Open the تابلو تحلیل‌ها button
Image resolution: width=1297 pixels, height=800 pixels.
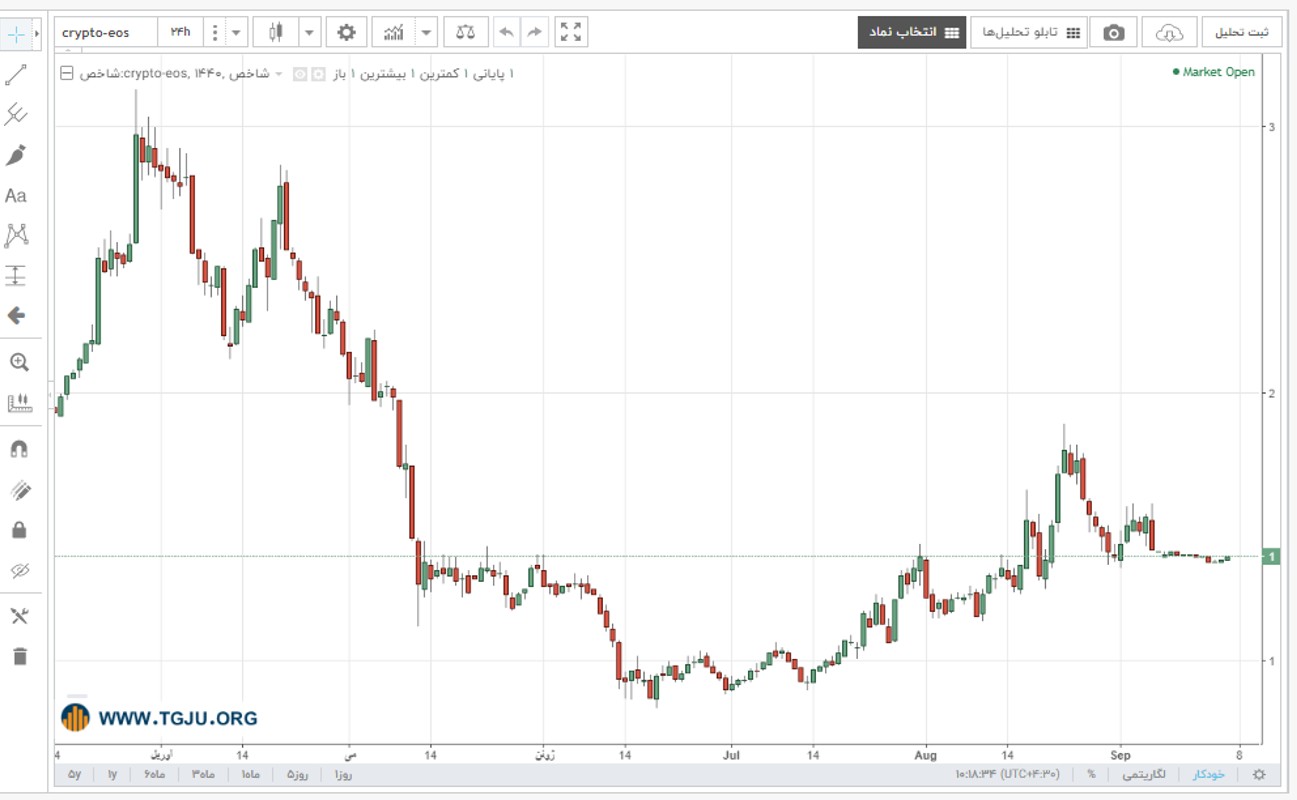click(1029, 32)
